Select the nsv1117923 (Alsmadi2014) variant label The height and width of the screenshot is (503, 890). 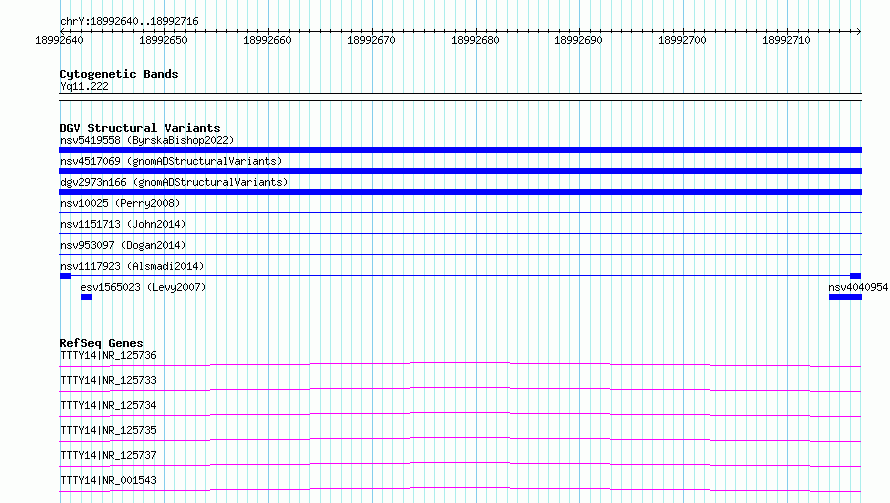pos(132,266)
